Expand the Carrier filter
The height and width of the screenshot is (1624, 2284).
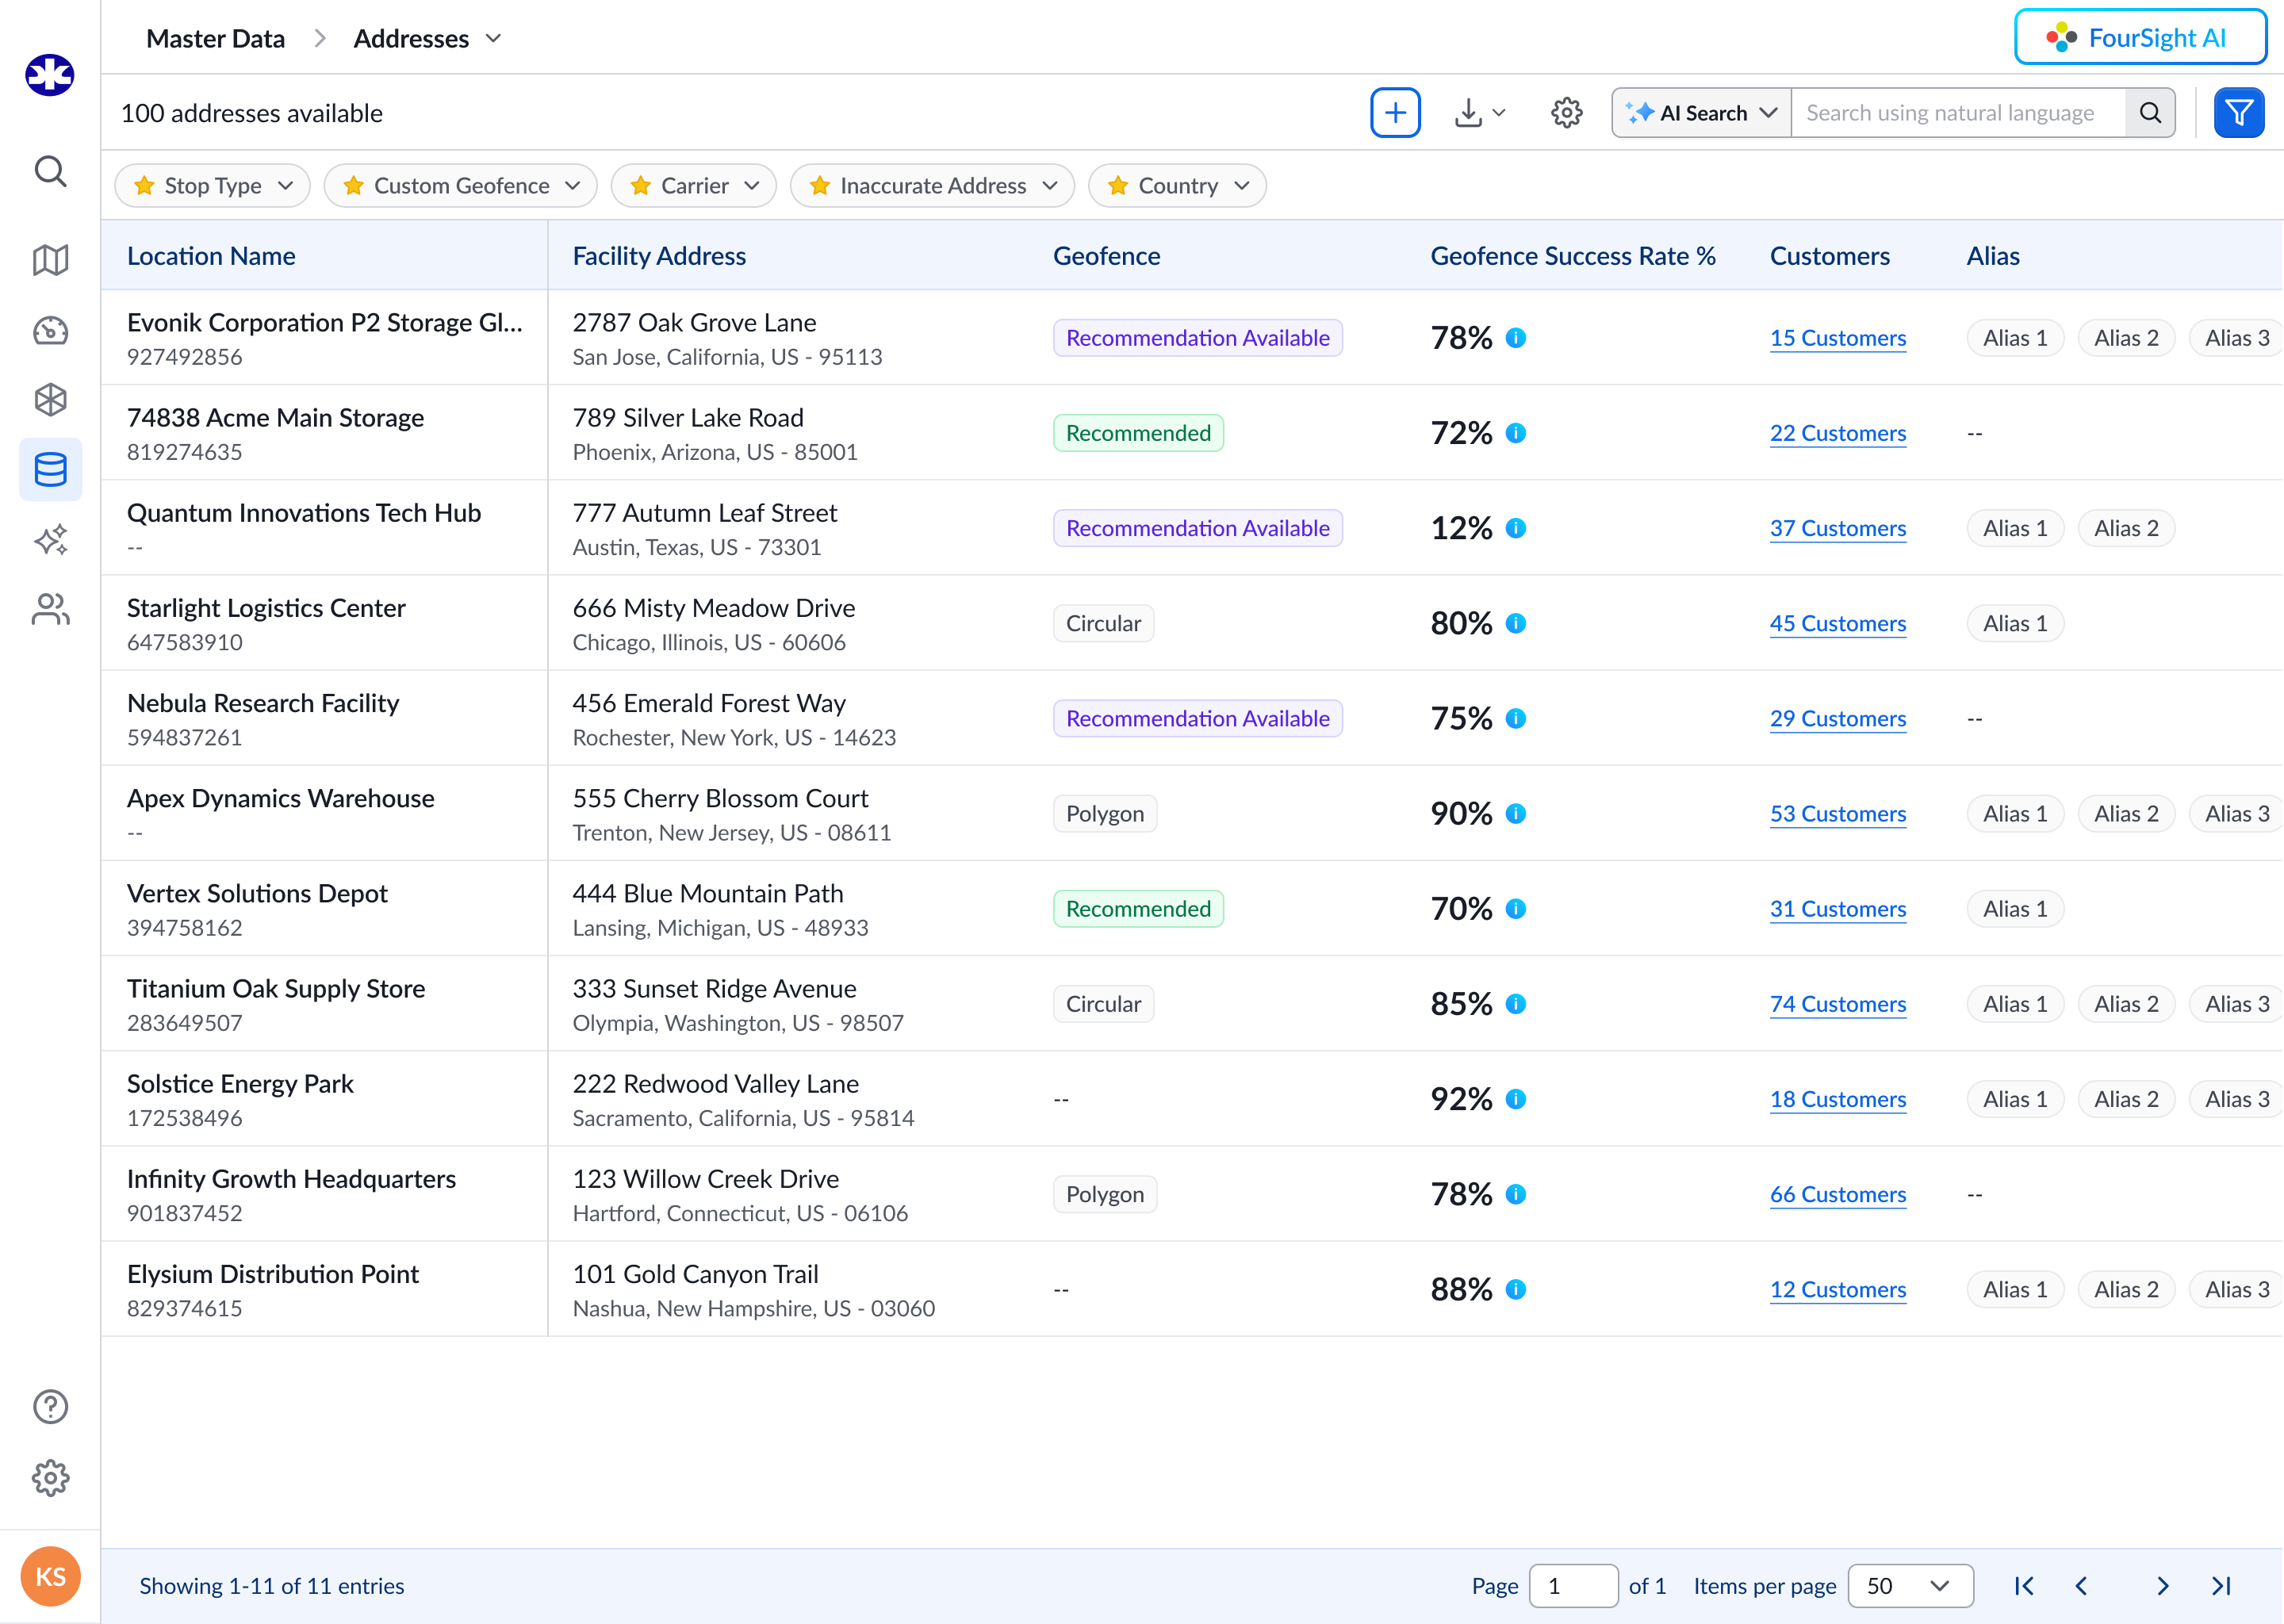pyautogui.click(x=694, y=186)
